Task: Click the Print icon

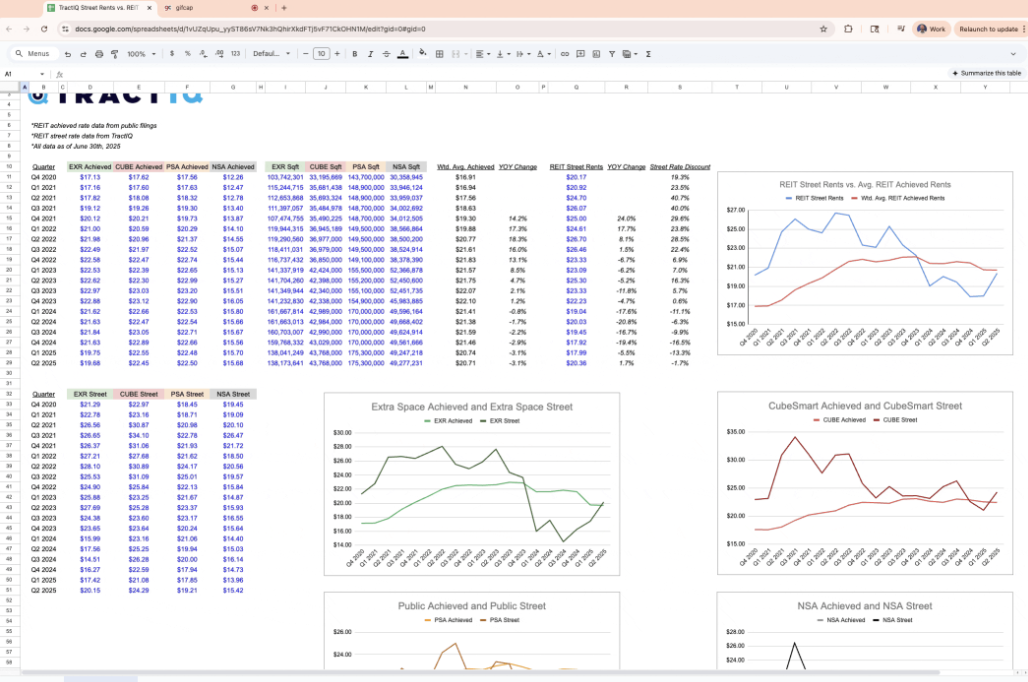Action: 98,54
